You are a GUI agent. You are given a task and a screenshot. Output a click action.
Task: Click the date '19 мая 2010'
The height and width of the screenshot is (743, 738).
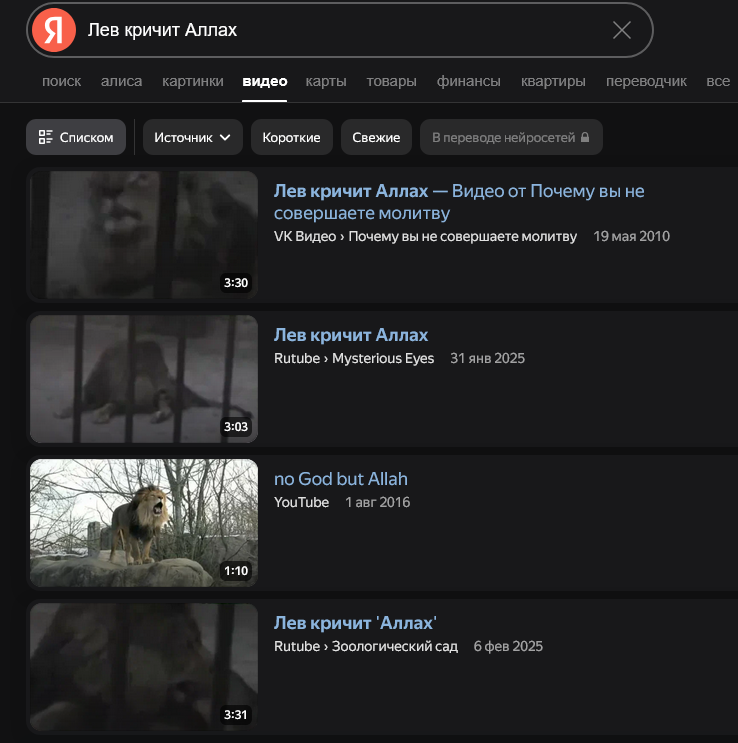click(631, 236)
